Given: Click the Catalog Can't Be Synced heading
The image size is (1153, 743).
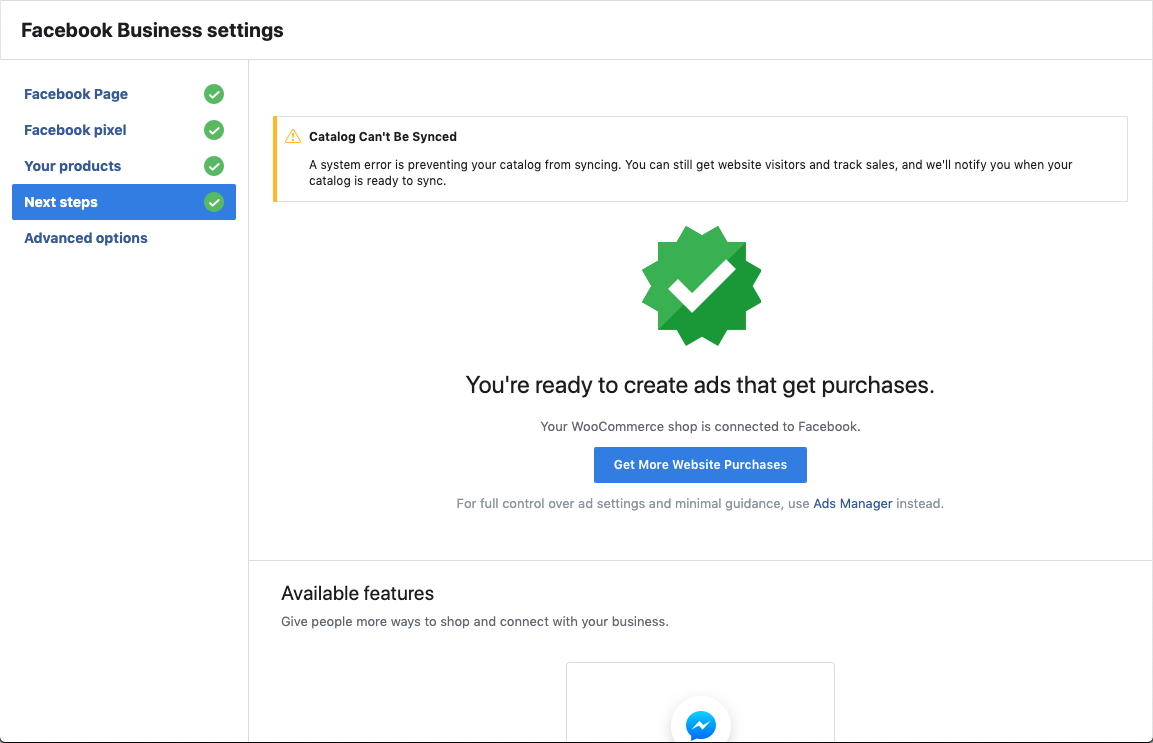Looking at the screenshot, I should pyautogui.click(x=382, y=137).
